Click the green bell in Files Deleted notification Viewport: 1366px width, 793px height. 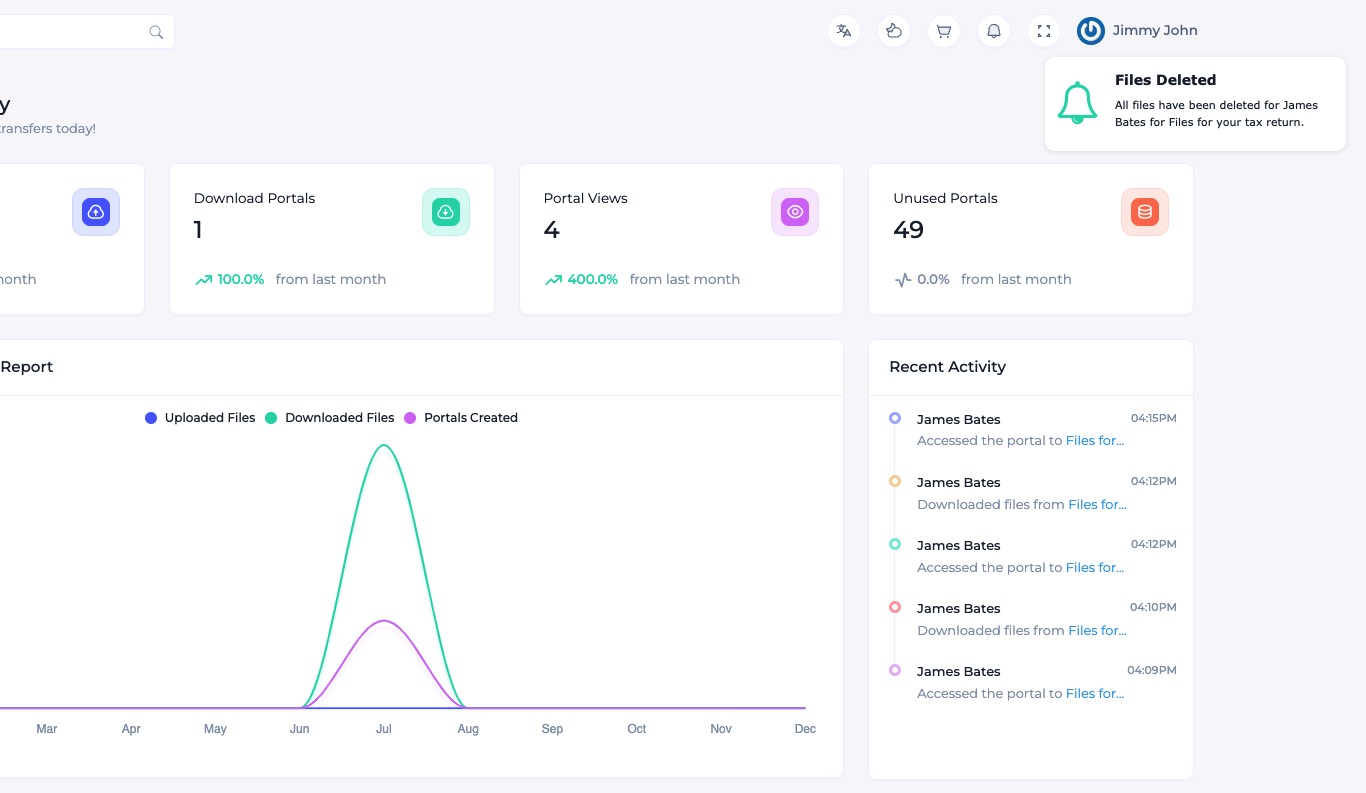(x=1077, y=103)
